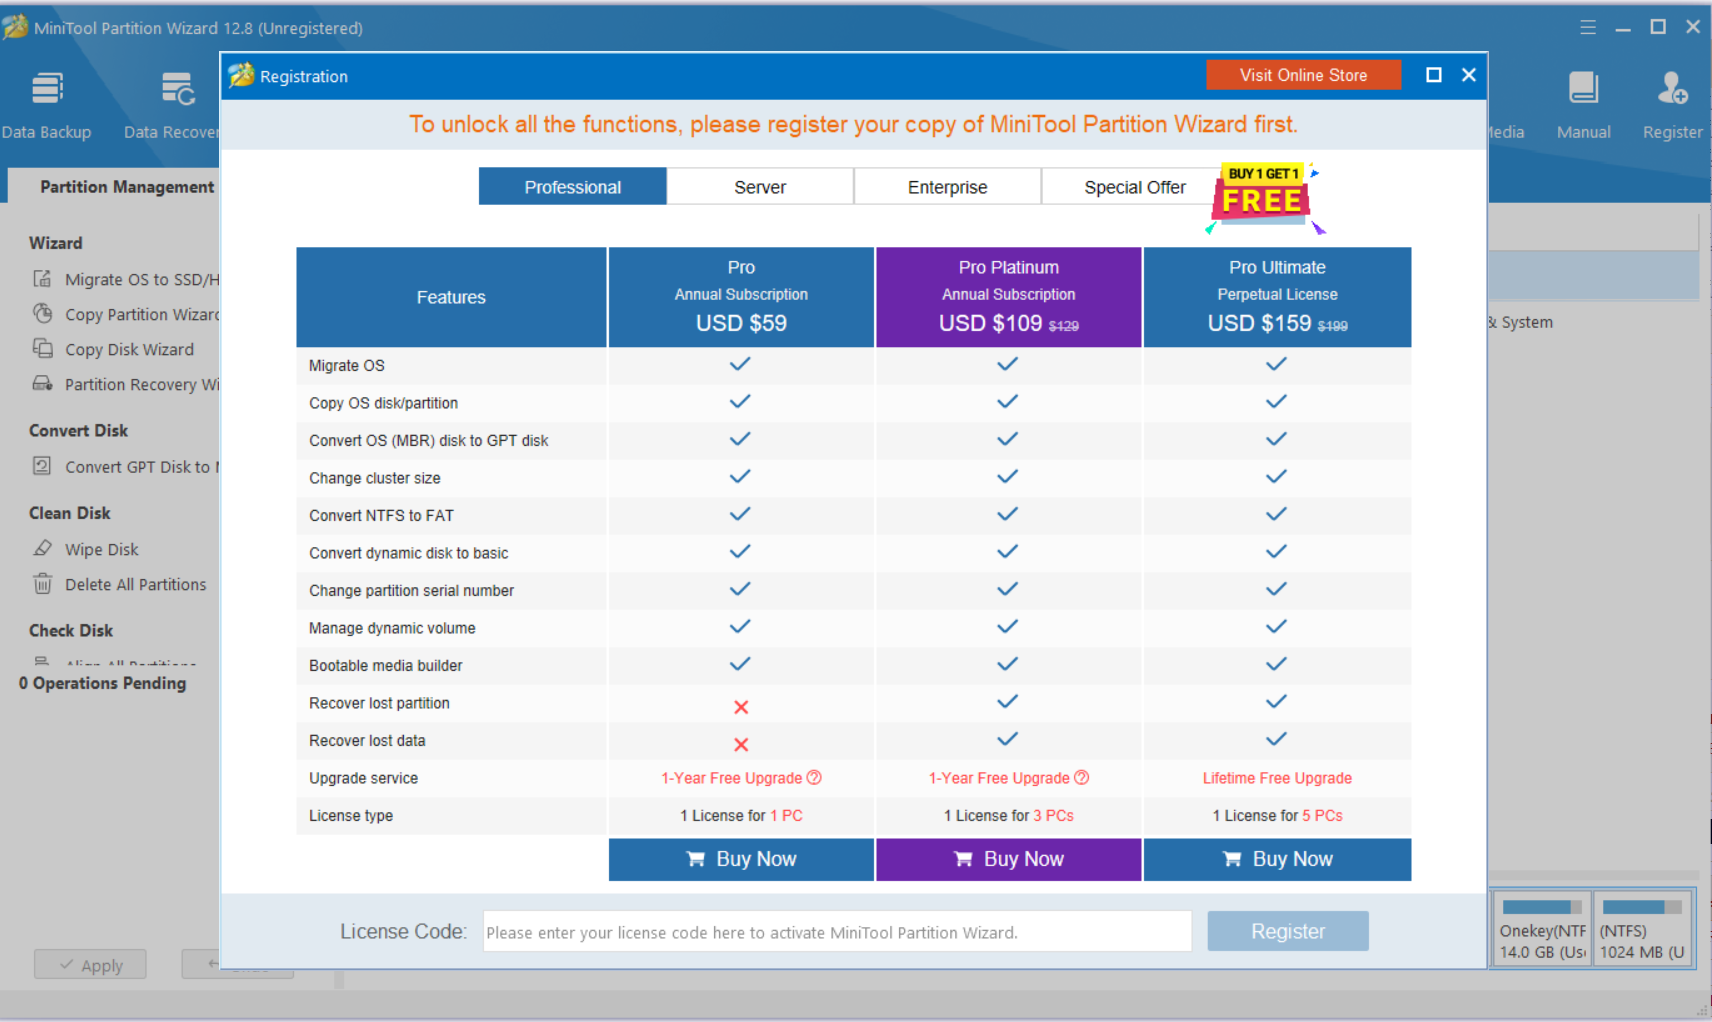Select the Onekey(NTFS) 14.0 GB partition block
Image resolution: width=1712 pixels, height=1022 pixels.
[x=1542, y=928]
